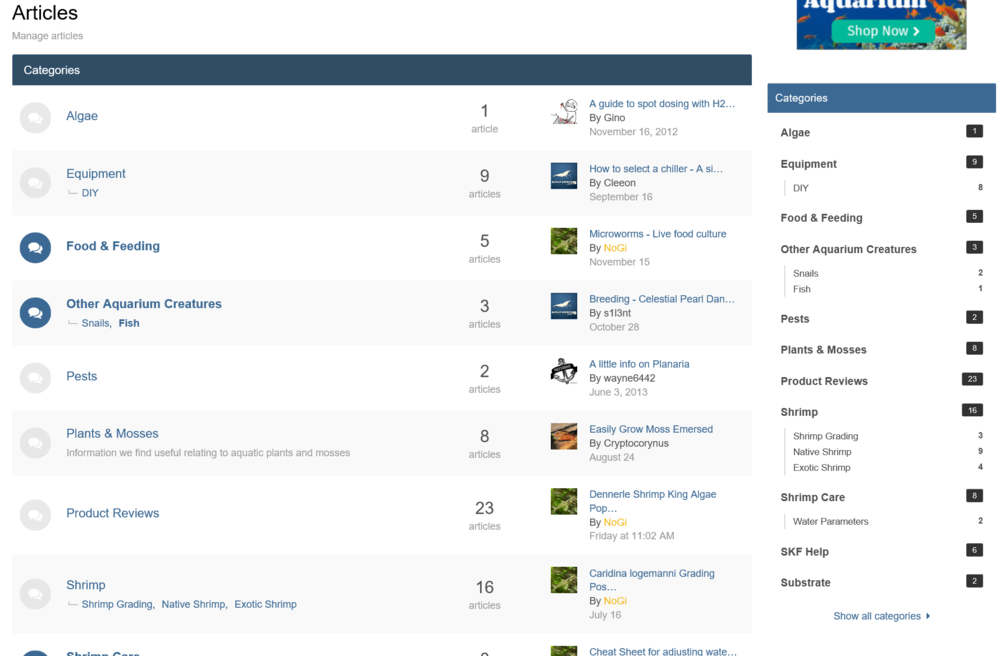Select Shrimp in sidebar Categories
Viewport: 1000px width, 656px height.
799,412
